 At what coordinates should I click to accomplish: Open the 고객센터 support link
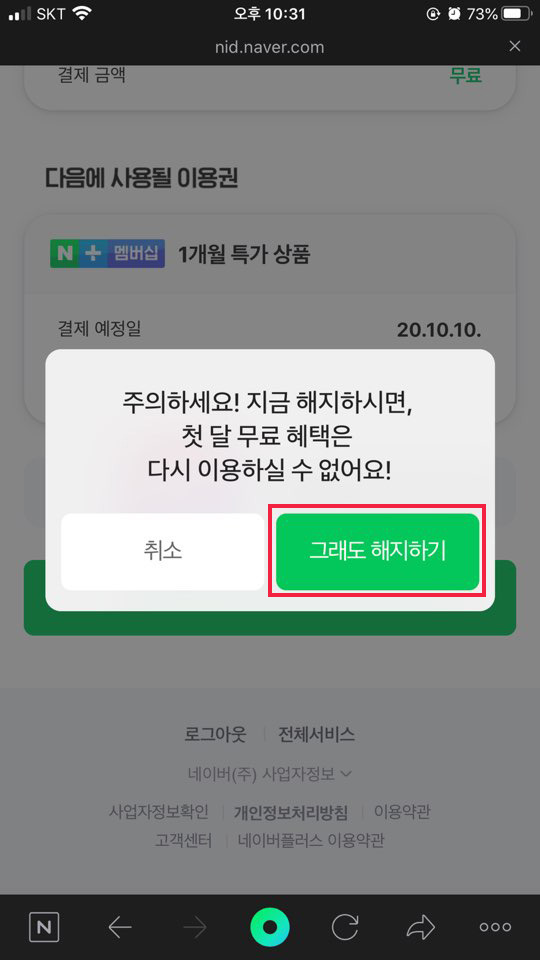(184, 841)
